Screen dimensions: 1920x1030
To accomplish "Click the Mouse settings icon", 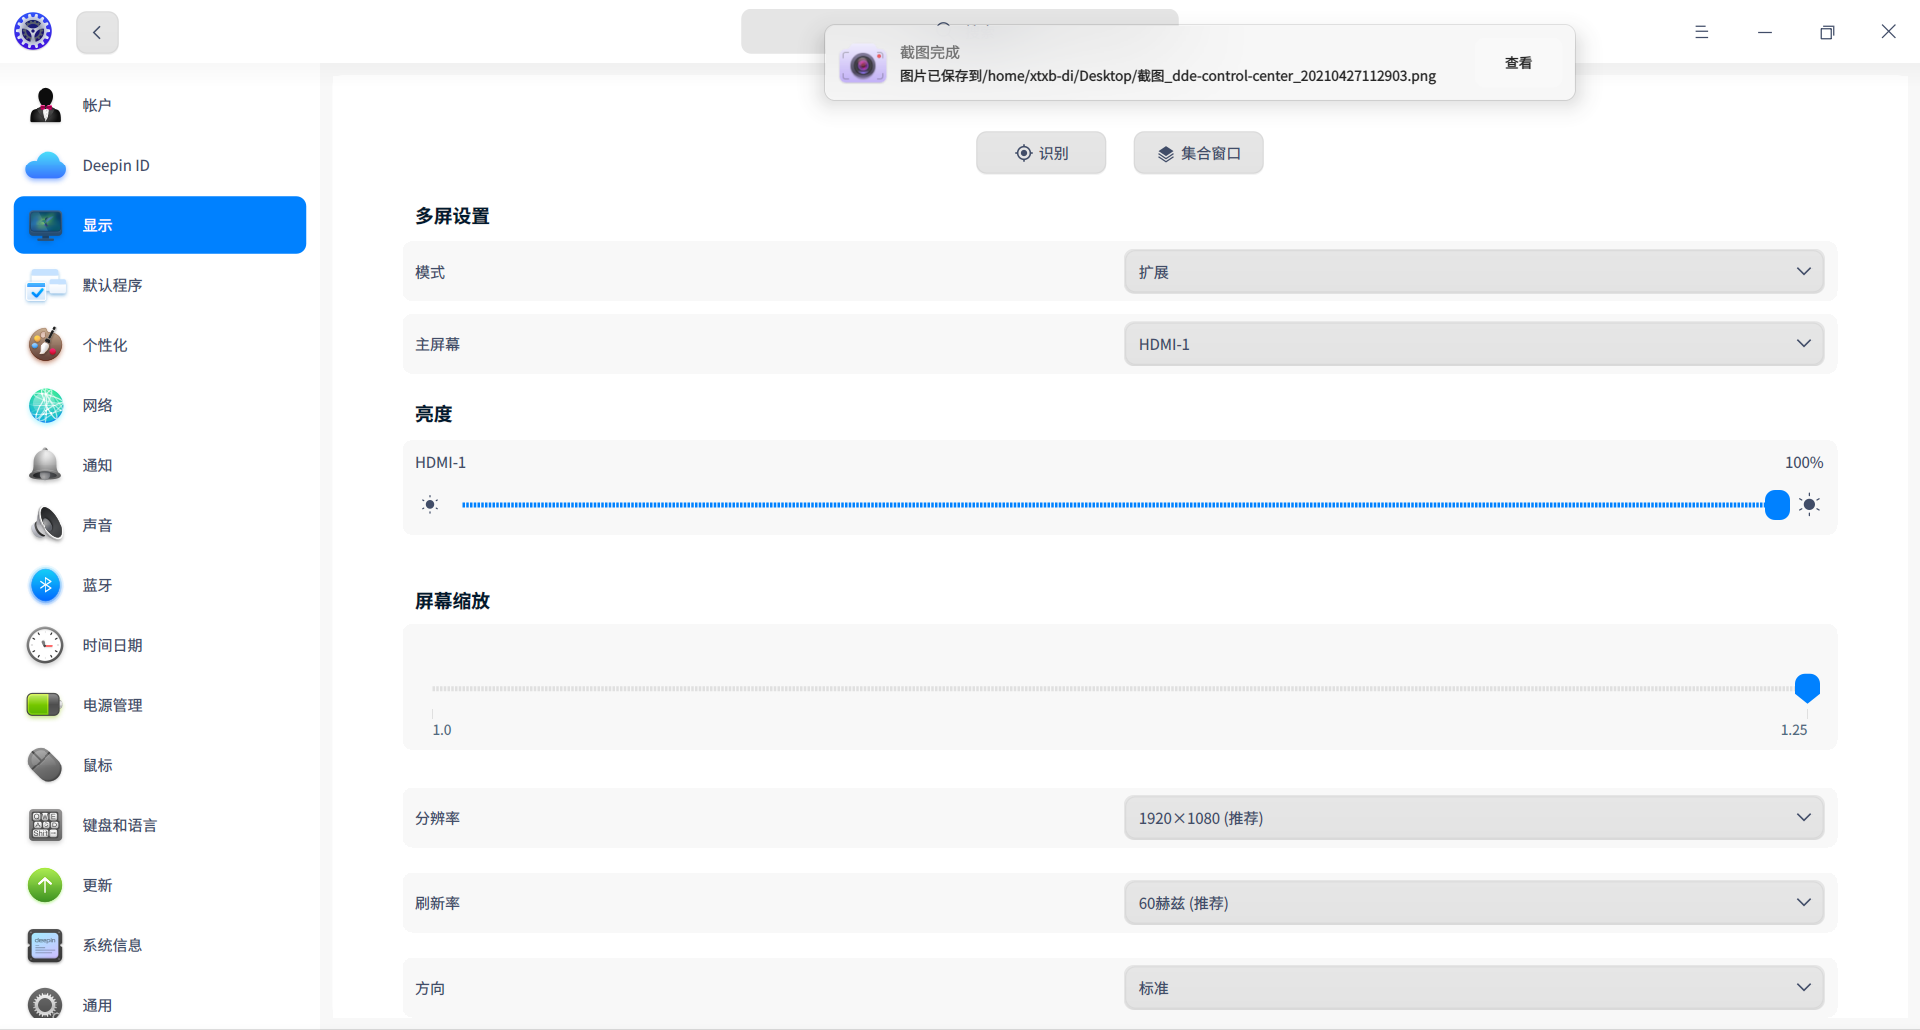I will point(46,765).
